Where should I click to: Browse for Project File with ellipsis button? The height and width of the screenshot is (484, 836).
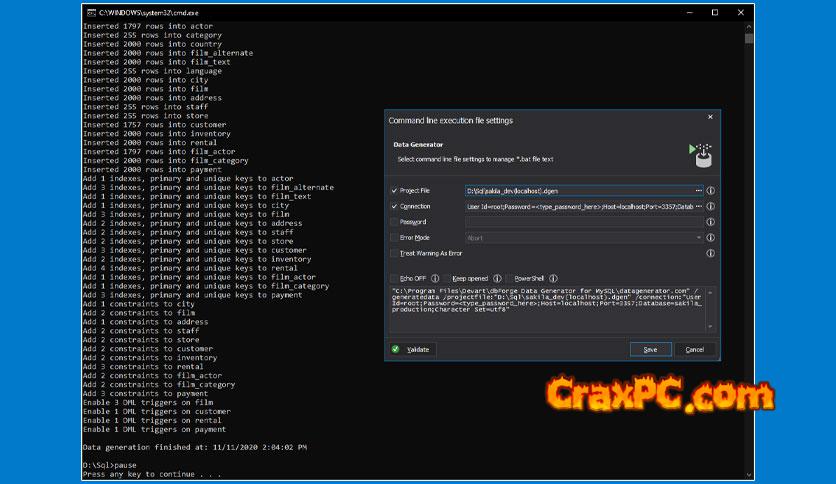click(697, 190)
